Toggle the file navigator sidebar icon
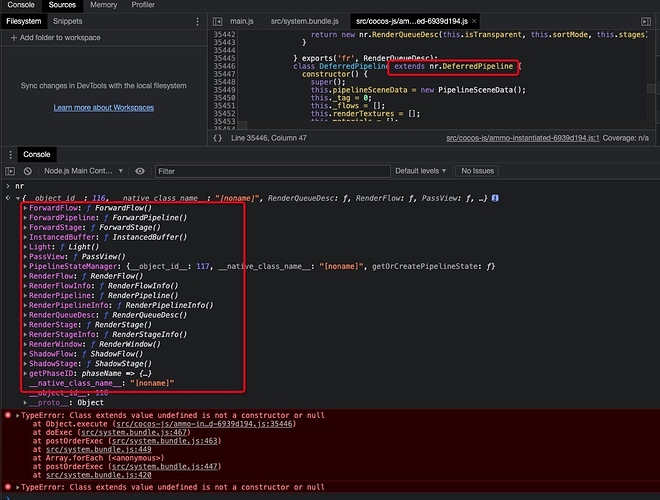 [x=217, y=21]
